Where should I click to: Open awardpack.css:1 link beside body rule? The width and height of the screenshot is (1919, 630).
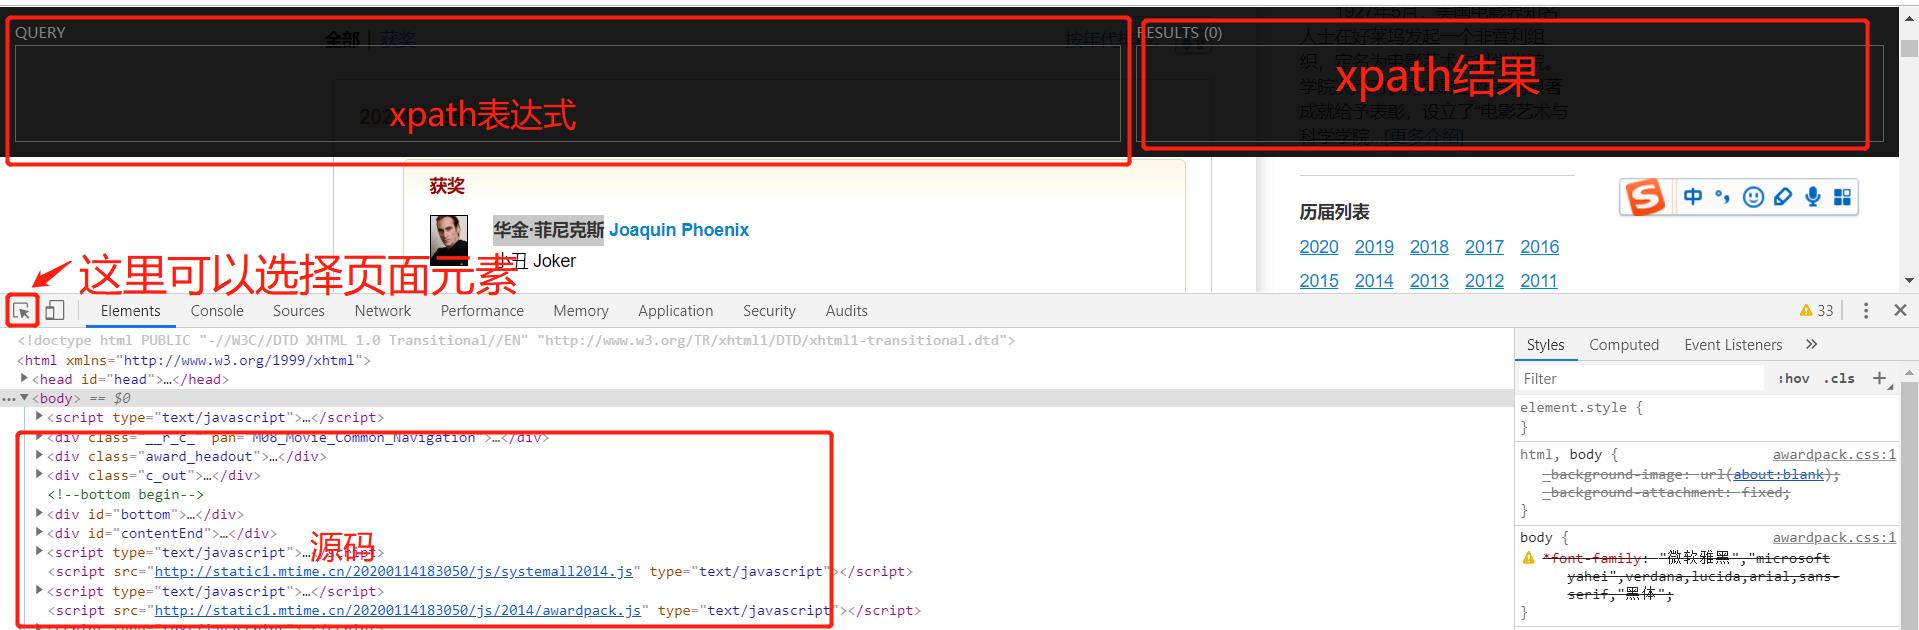click(1834, 537)
